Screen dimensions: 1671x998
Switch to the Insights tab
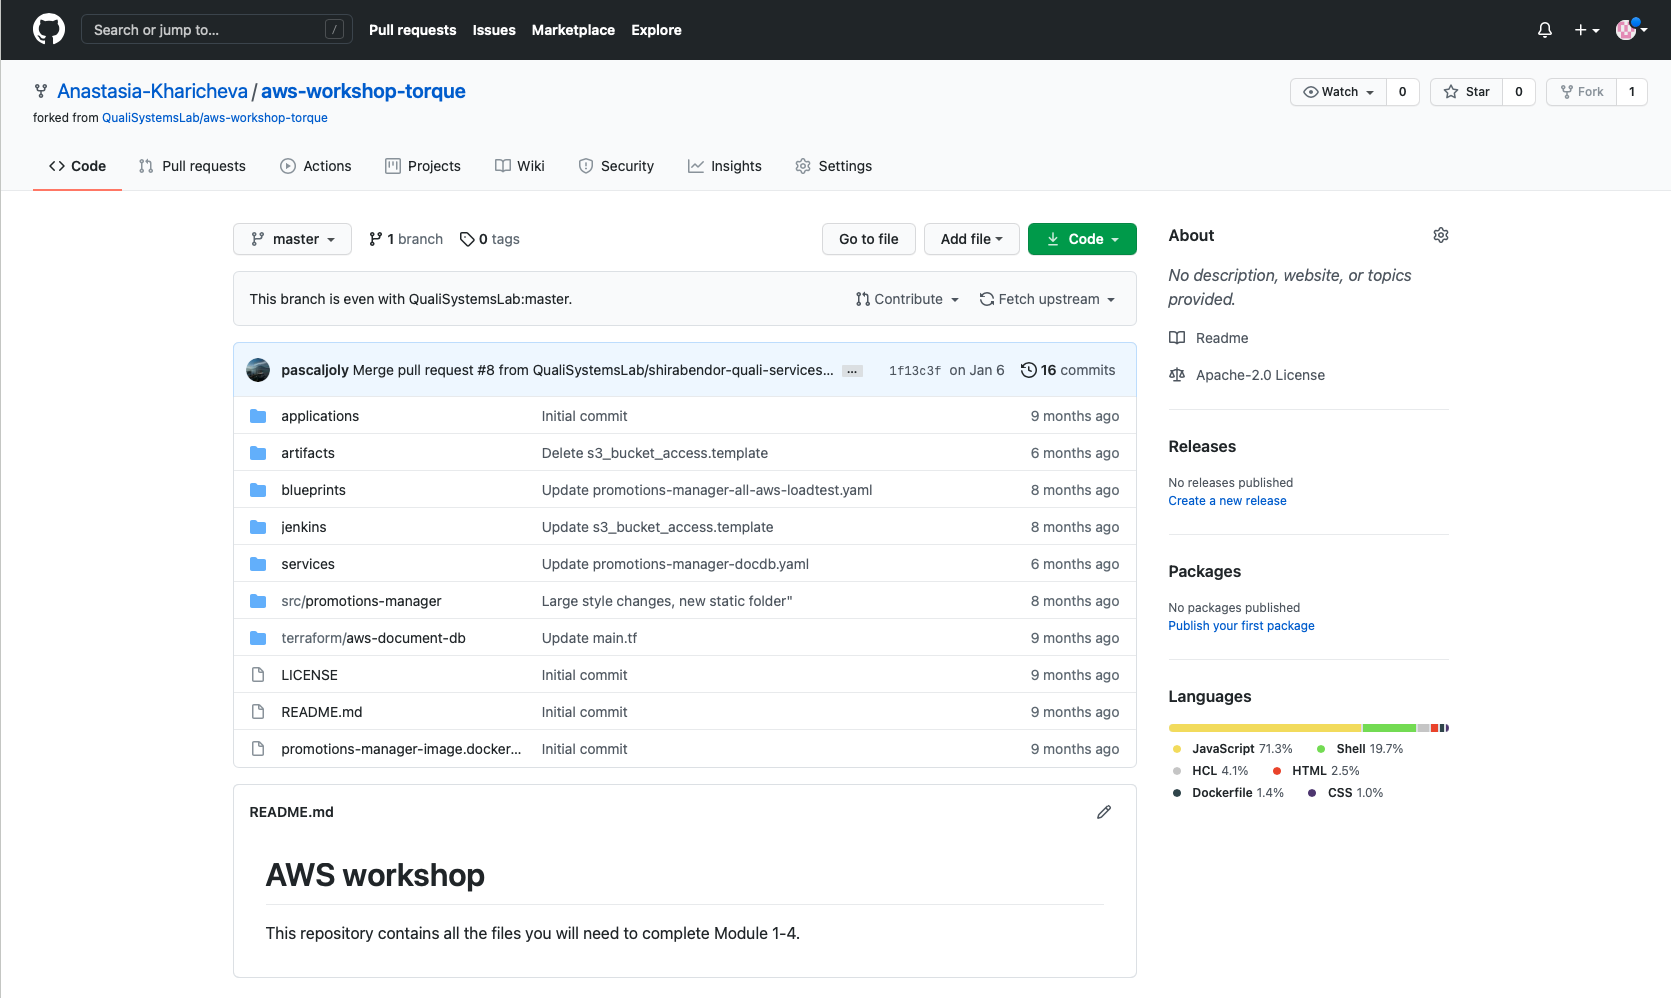(725, 166)
